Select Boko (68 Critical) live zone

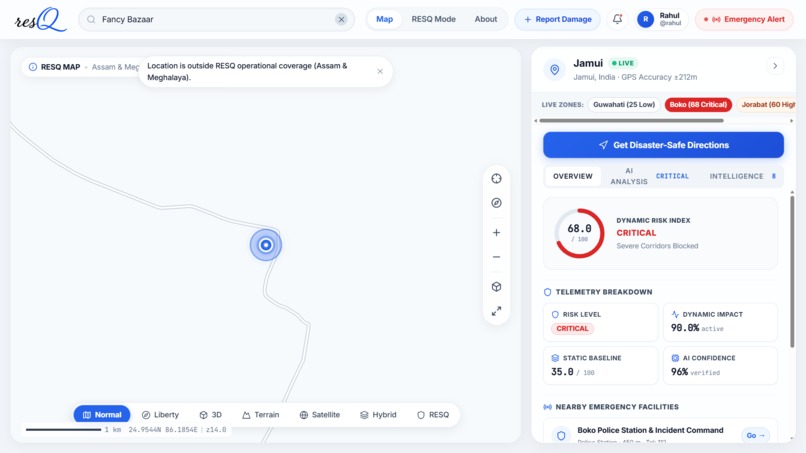(x=698, y=104)
